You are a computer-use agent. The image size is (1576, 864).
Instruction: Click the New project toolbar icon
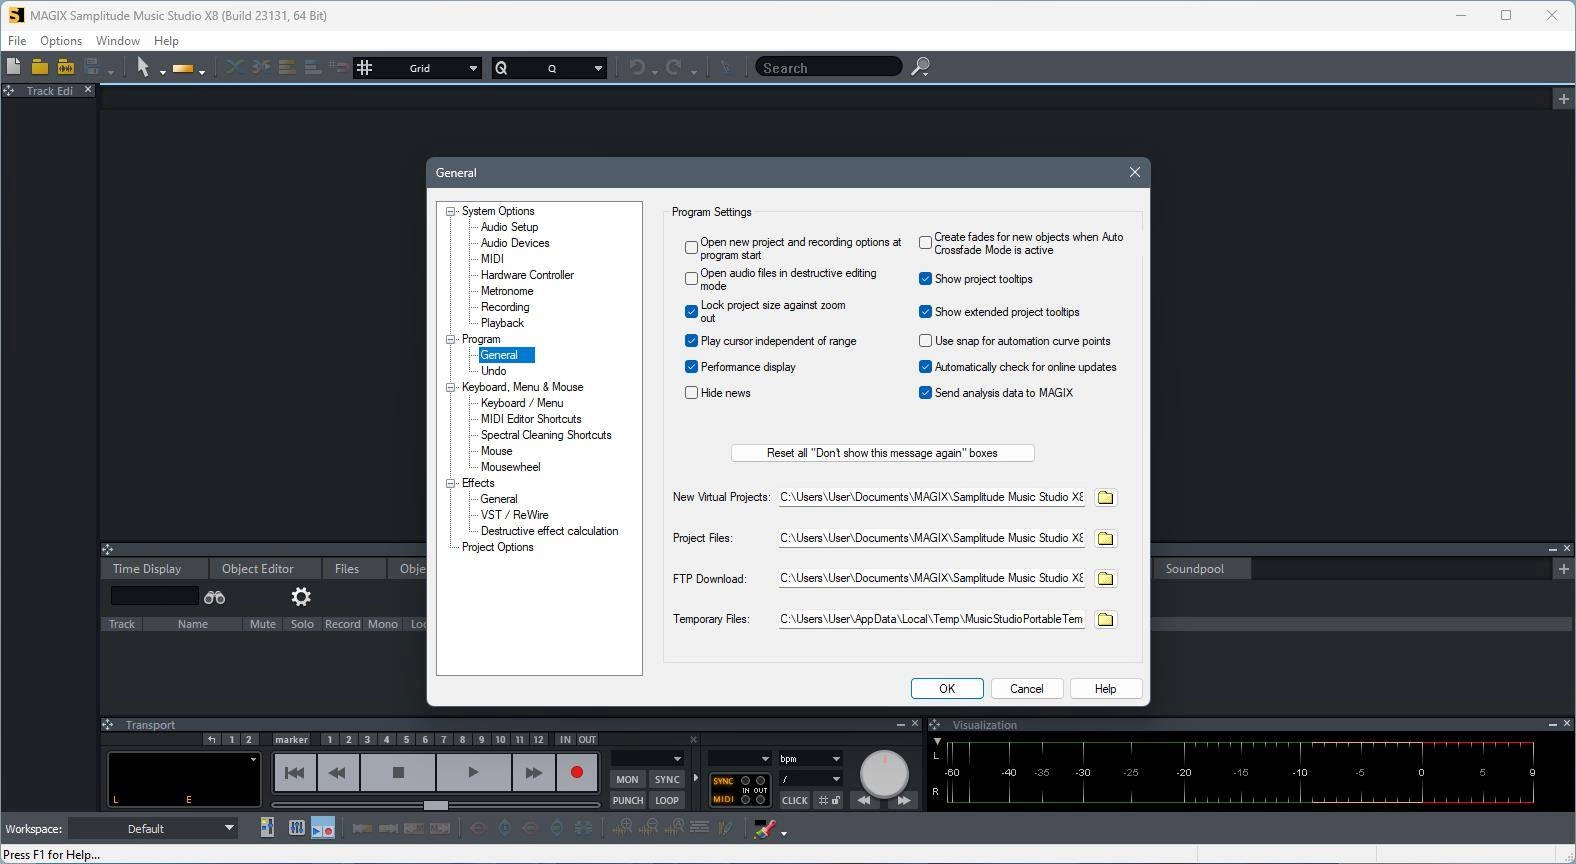(x=13, y=67)
